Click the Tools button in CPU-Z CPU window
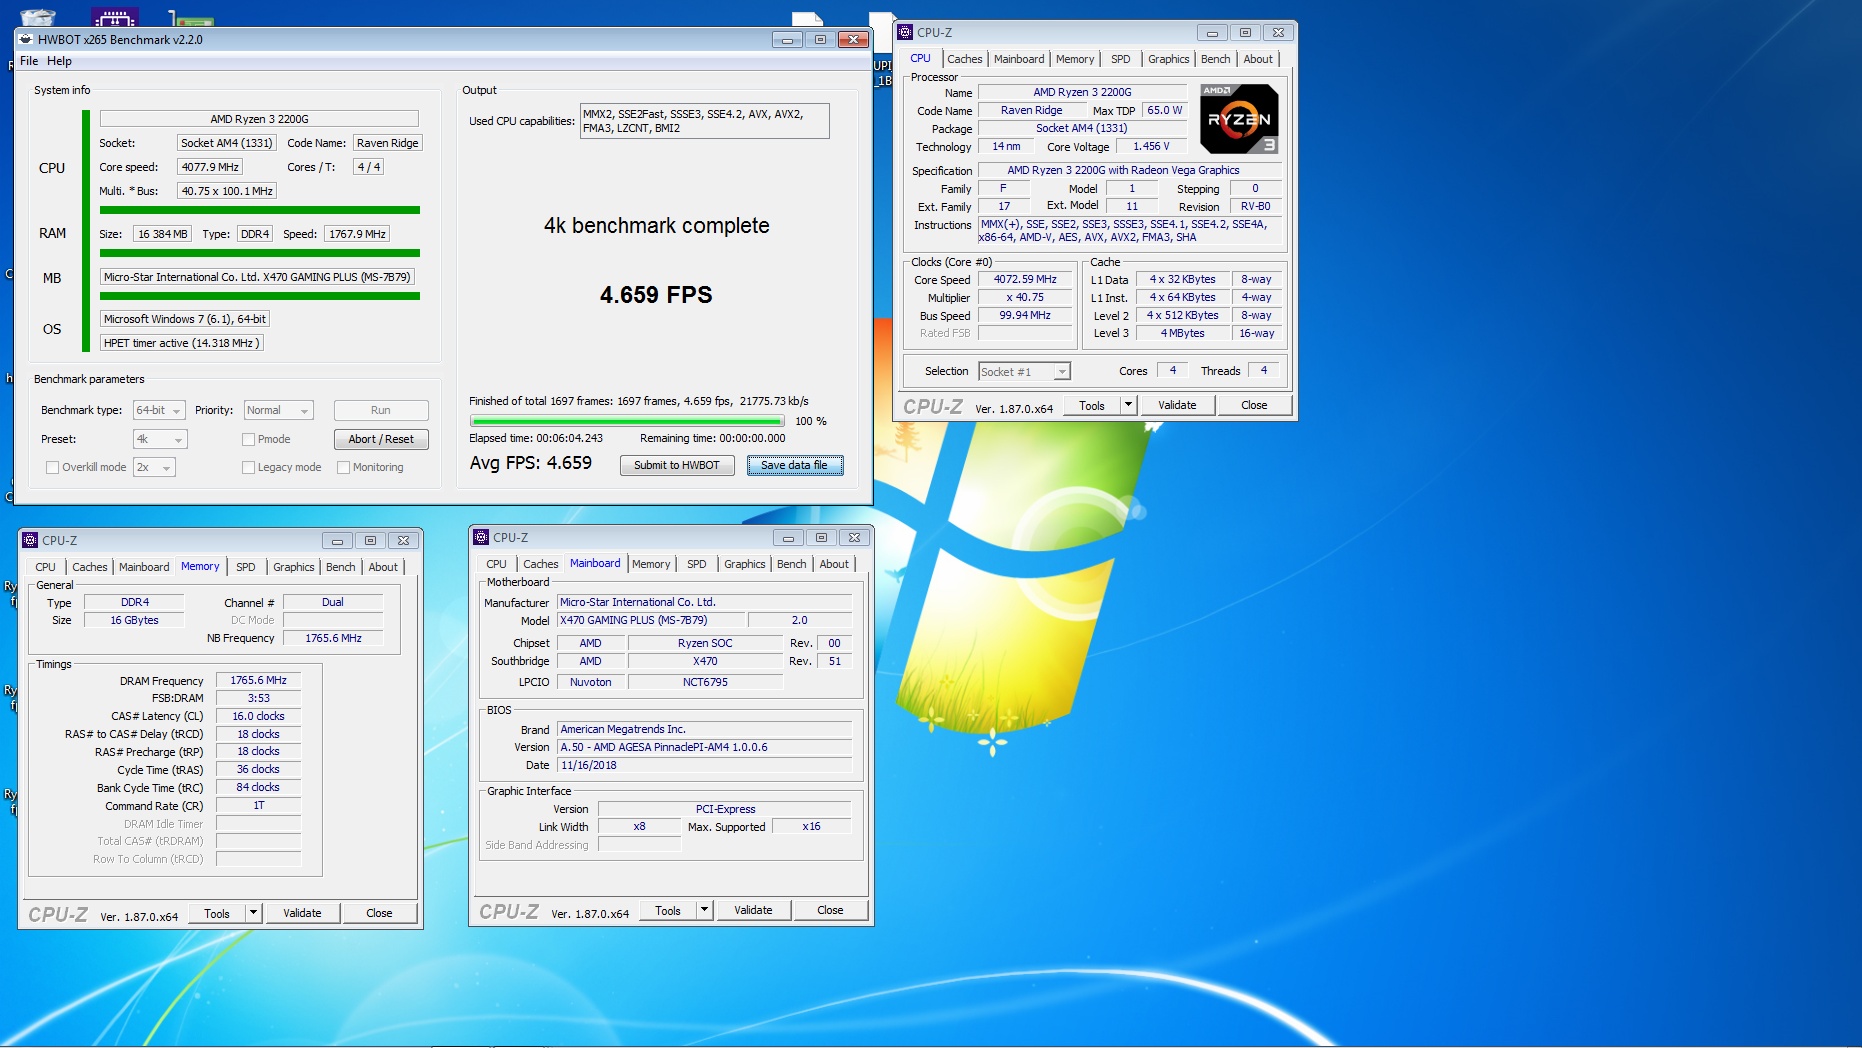The width and height of the screenshot is (1862, 1048). (x=1092, y=405)
